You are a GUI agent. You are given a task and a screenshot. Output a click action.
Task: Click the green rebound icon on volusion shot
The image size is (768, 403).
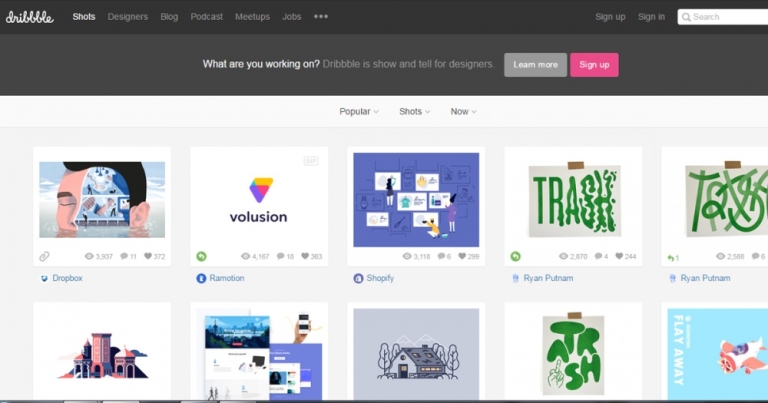tap(201, 256)
